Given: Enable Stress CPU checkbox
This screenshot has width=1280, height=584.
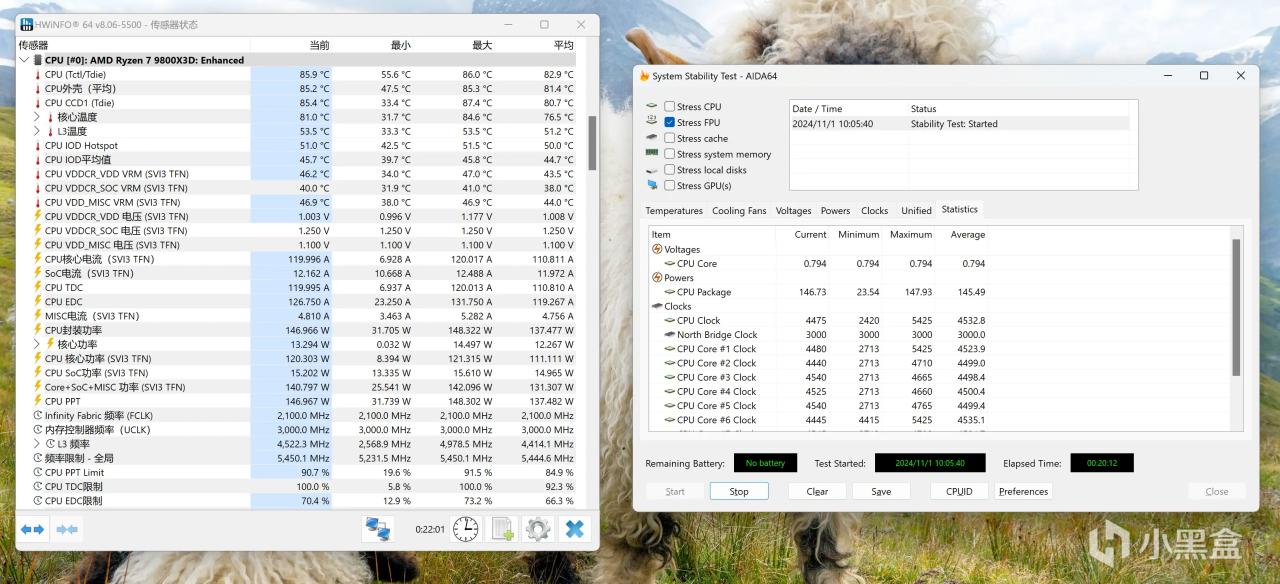Looking at the screenshot, I should [669, 106].
